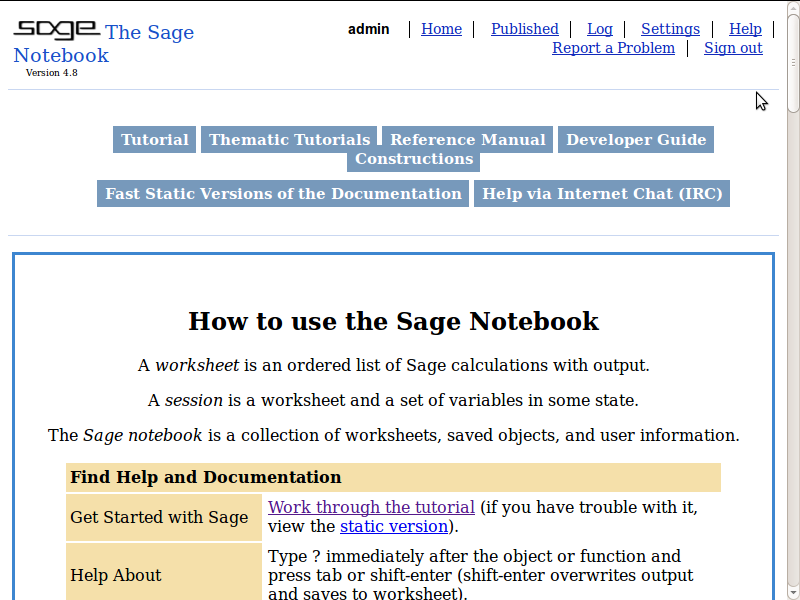Open Help via Internet Chat (IRC)
The width and height of the screenshot is (800, 600).
[x=602, y=194]
